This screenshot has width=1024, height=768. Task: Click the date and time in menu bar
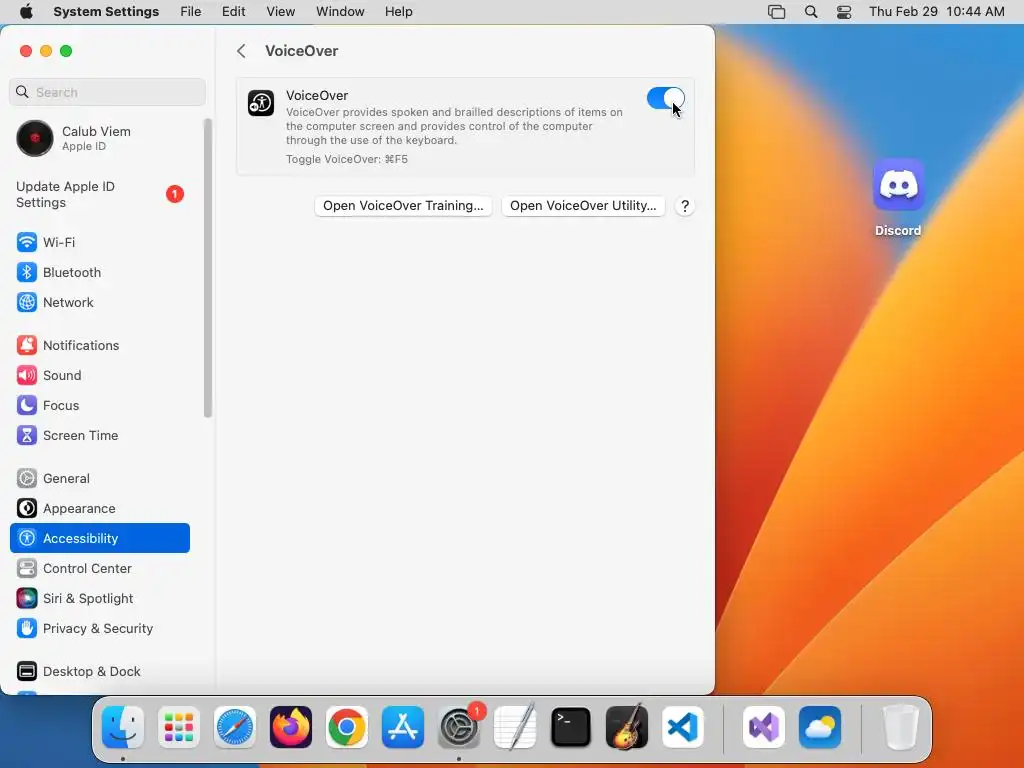[936, 12]
